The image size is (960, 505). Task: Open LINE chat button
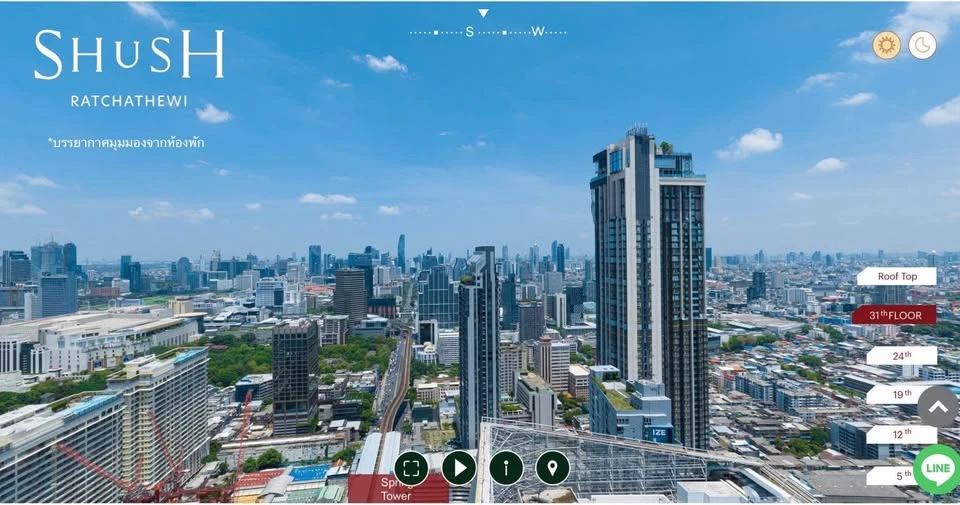(937, 469)
